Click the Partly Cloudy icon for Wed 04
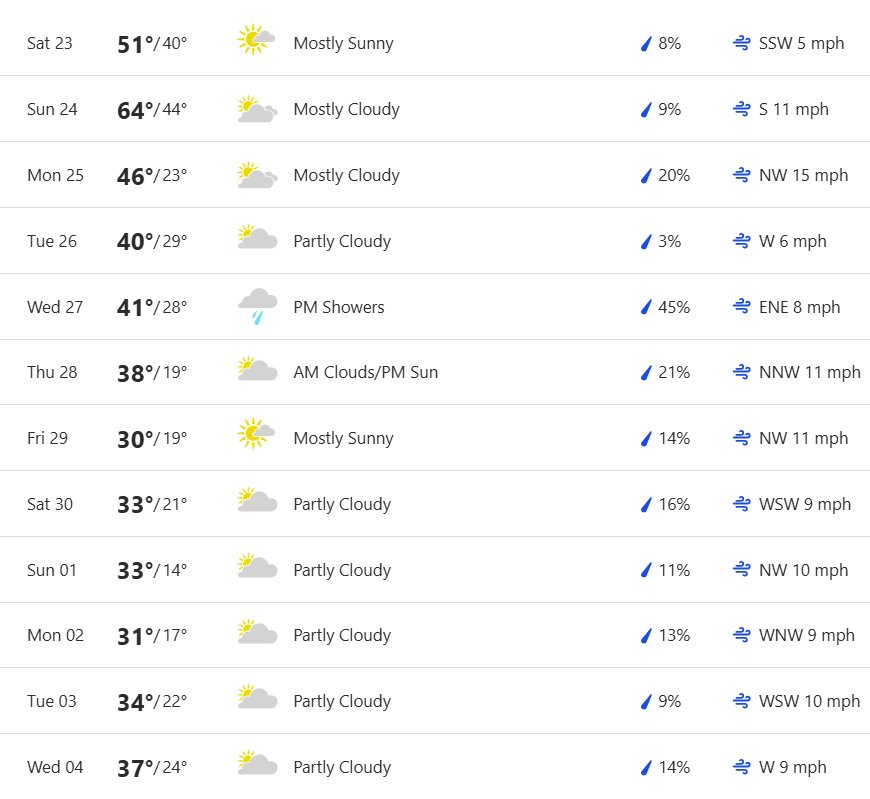The height and width of the screenshot is (799, 870). click(257, 762)
